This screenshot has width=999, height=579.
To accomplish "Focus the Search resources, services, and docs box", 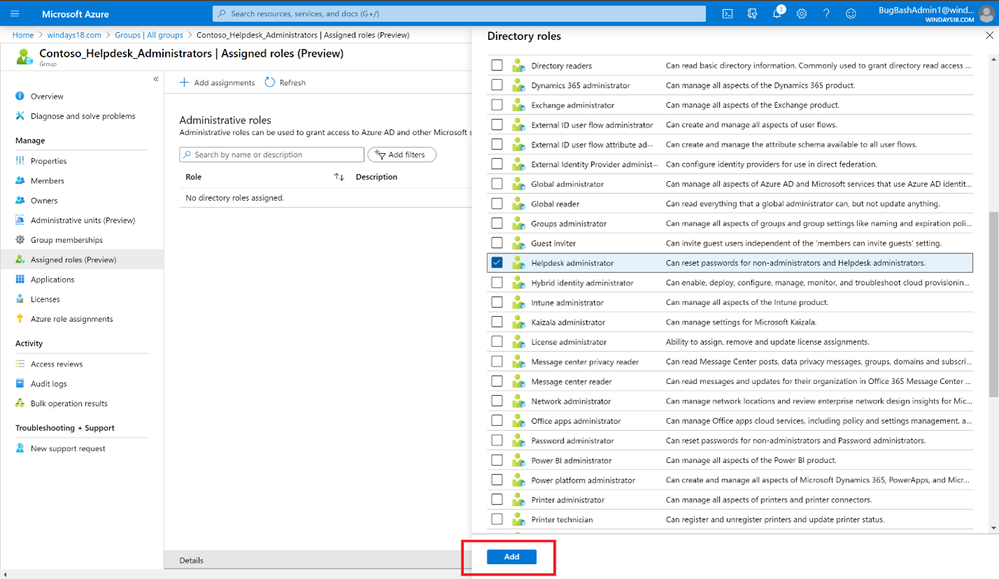I will [459, 13].
